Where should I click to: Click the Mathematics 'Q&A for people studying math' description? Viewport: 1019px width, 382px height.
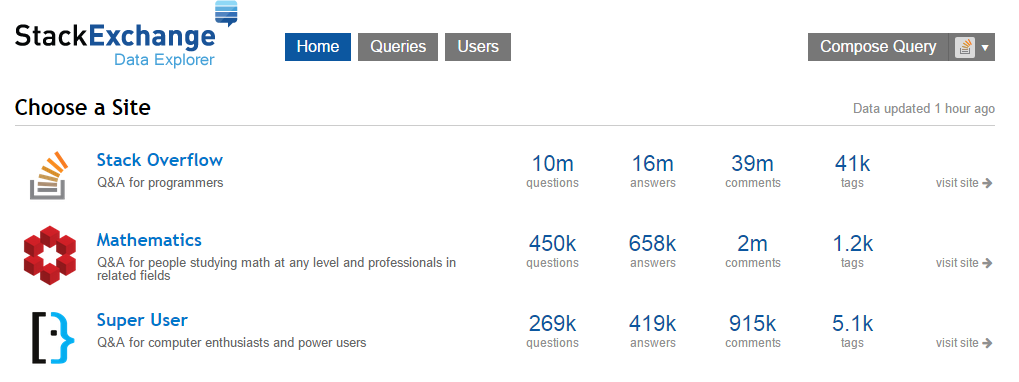[276, 269]
